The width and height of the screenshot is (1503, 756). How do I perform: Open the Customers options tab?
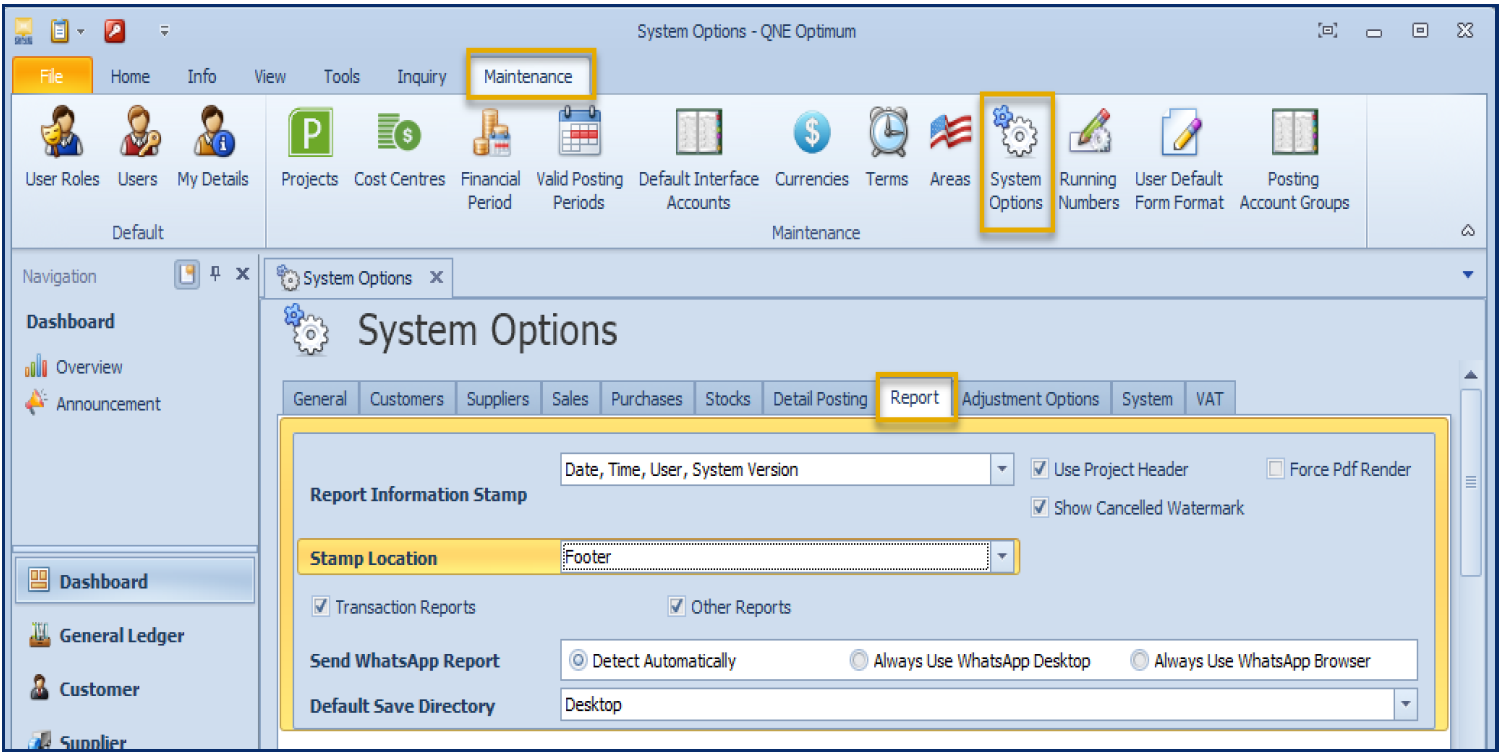tap(406, 399)
